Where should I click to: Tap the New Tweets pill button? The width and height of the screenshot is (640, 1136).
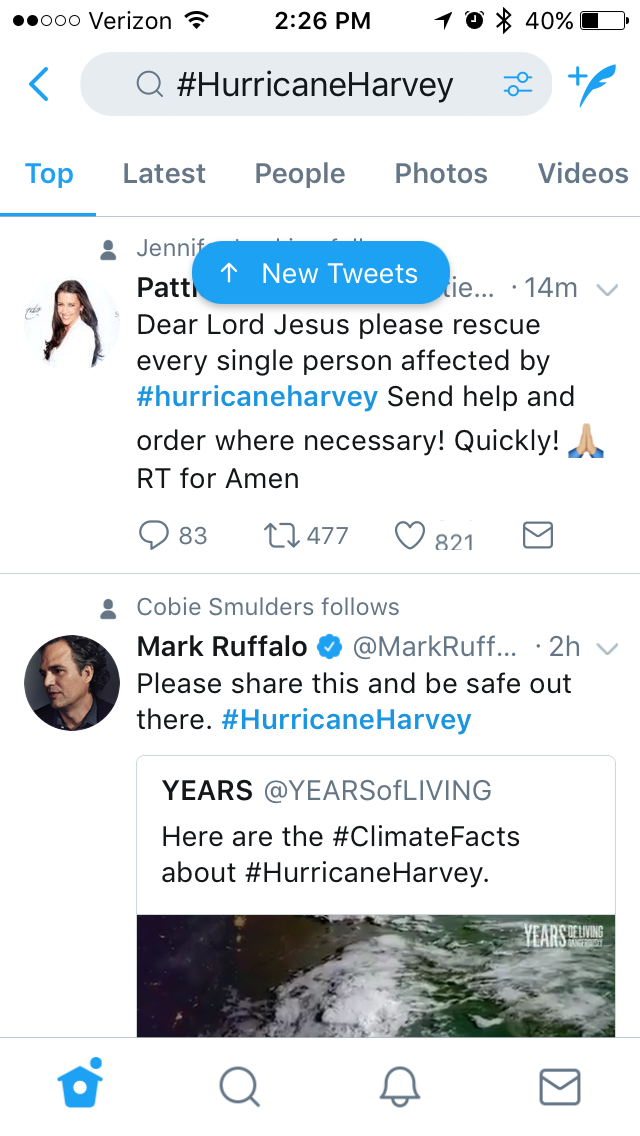click(x=320, y=273)
